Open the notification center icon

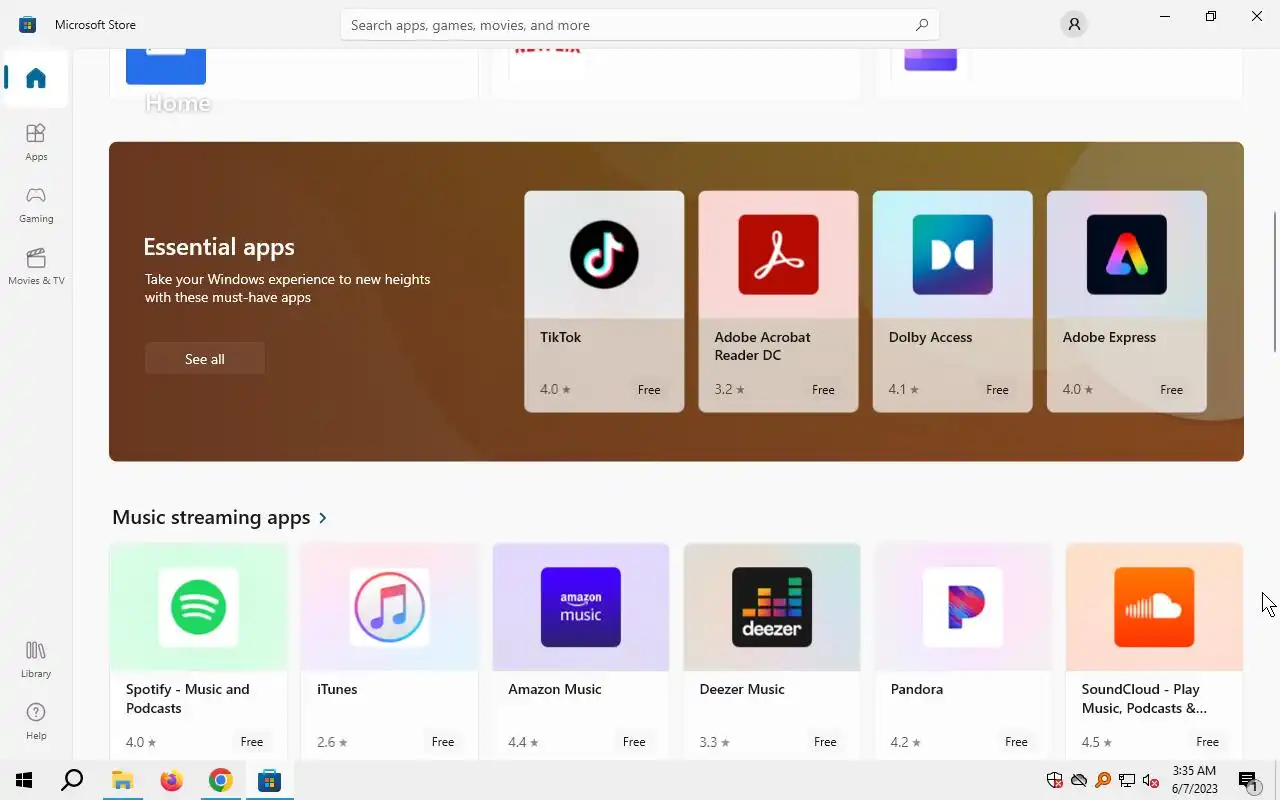[1248, 780]
